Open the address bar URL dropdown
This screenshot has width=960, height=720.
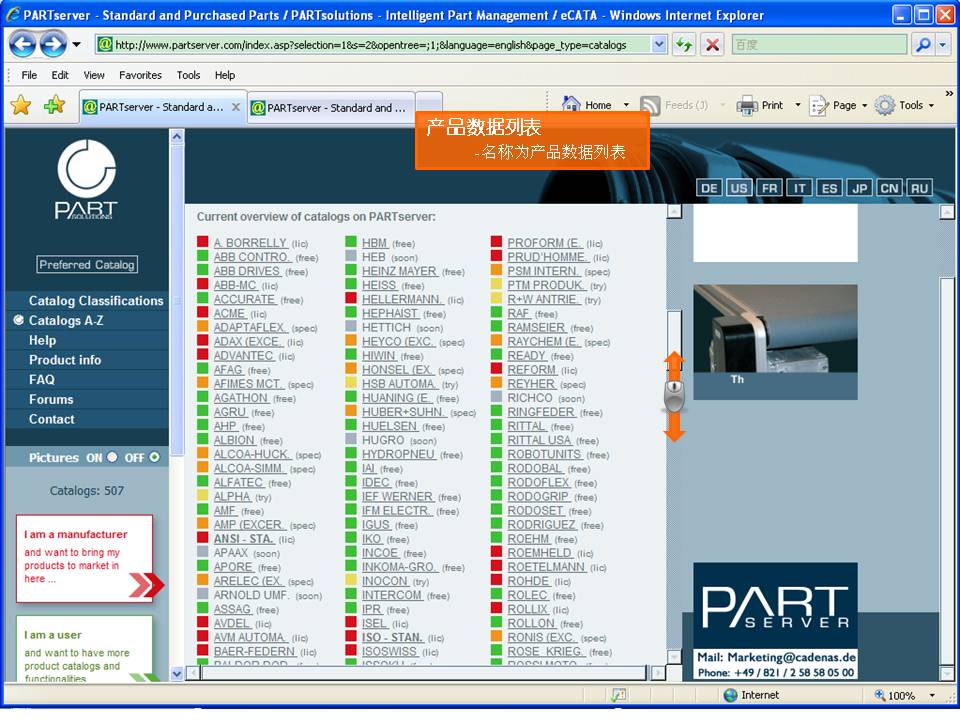(659, 45)
